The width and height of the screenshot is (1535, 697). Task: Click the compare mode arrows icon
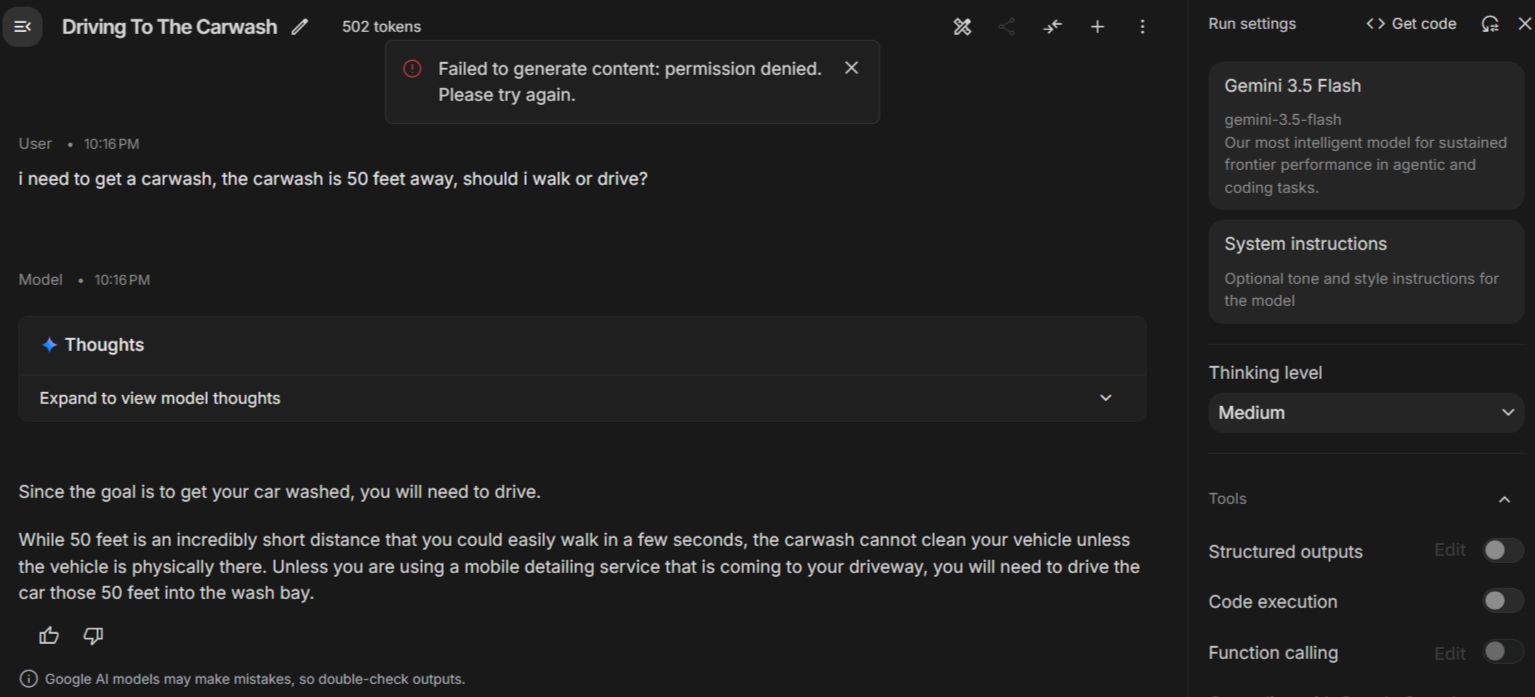(1052, 27)
